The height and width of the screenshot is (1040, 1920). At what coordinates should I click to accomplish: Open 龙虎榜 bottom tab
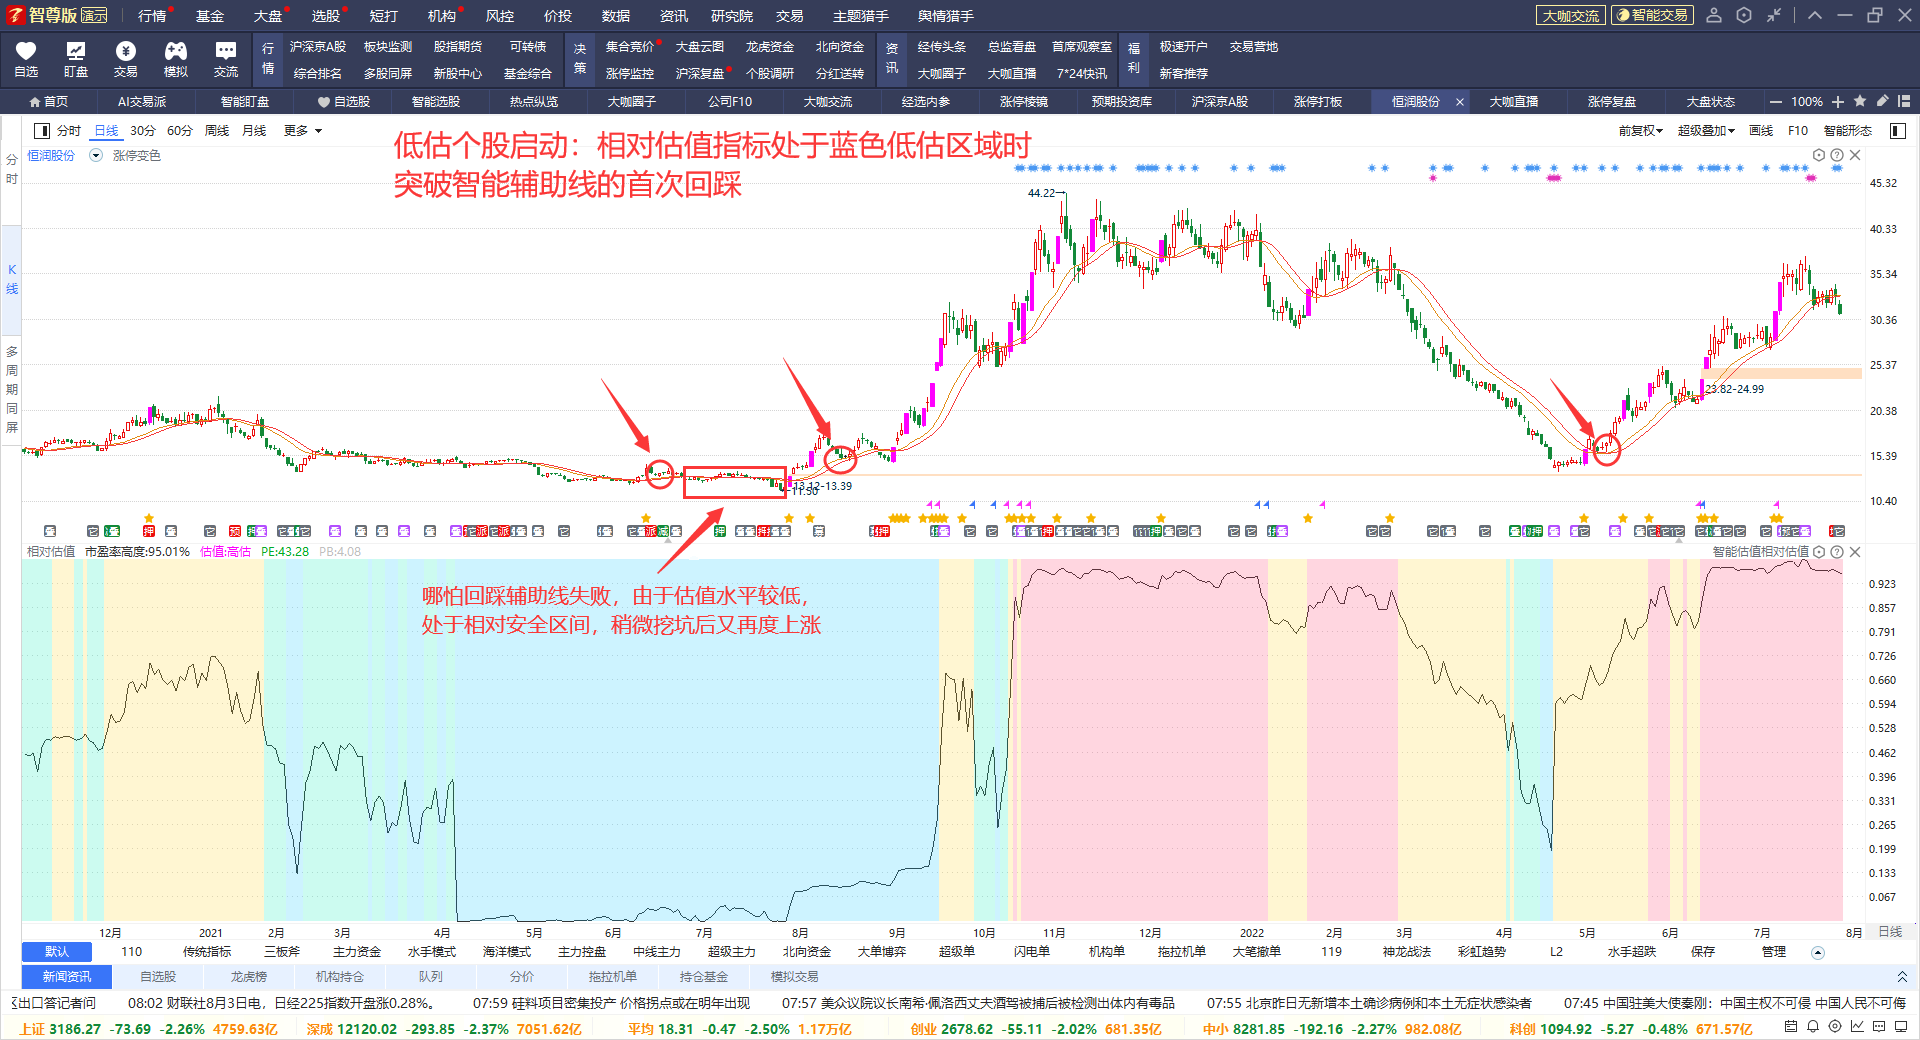[x=249, y=977]
